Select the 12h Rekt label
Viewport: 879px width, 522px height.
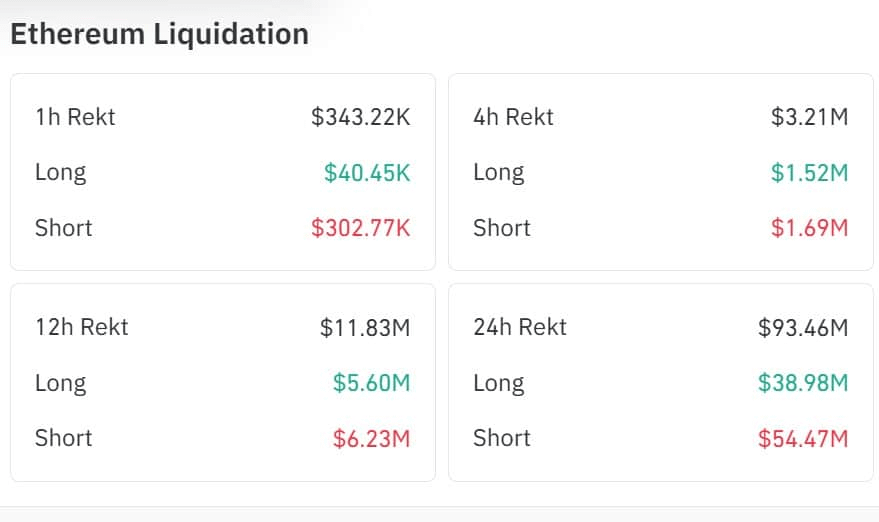[x=81, y=327]
